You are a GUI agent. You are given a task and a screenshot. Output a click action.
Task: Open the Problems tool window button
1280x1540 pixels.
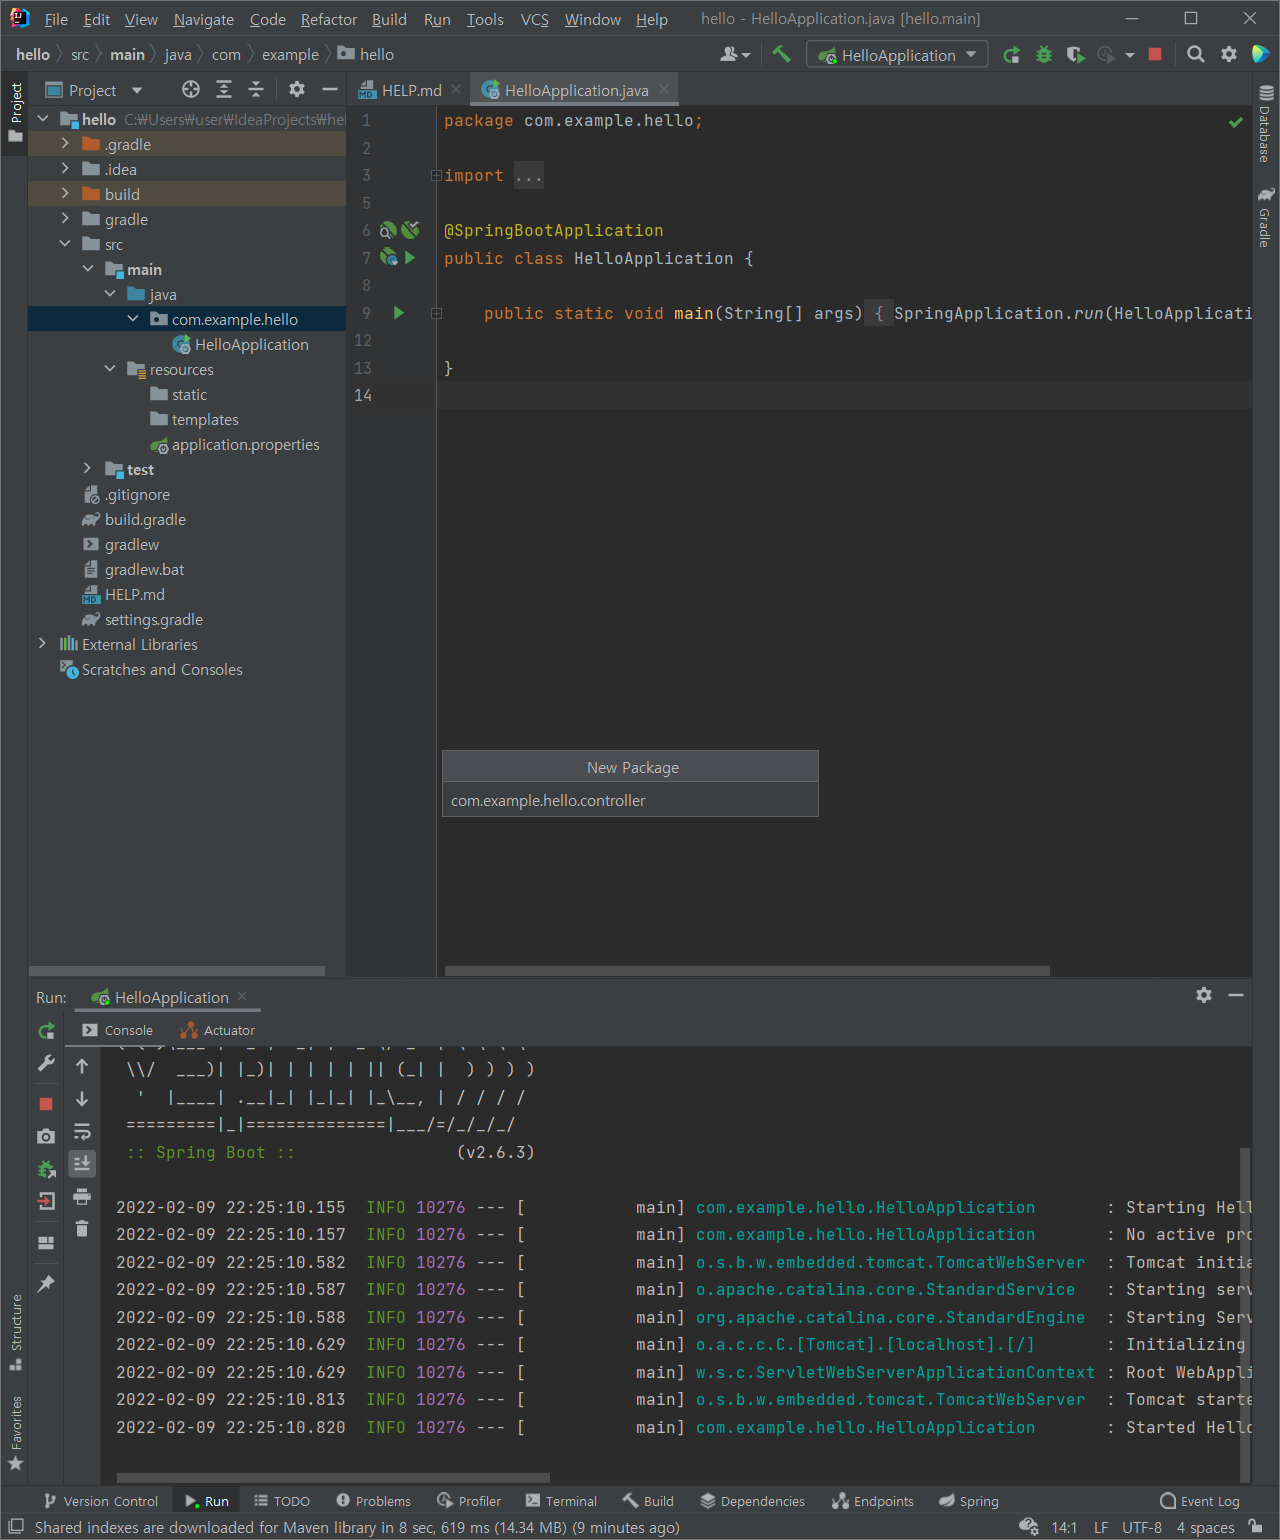tap(374, 1501)
